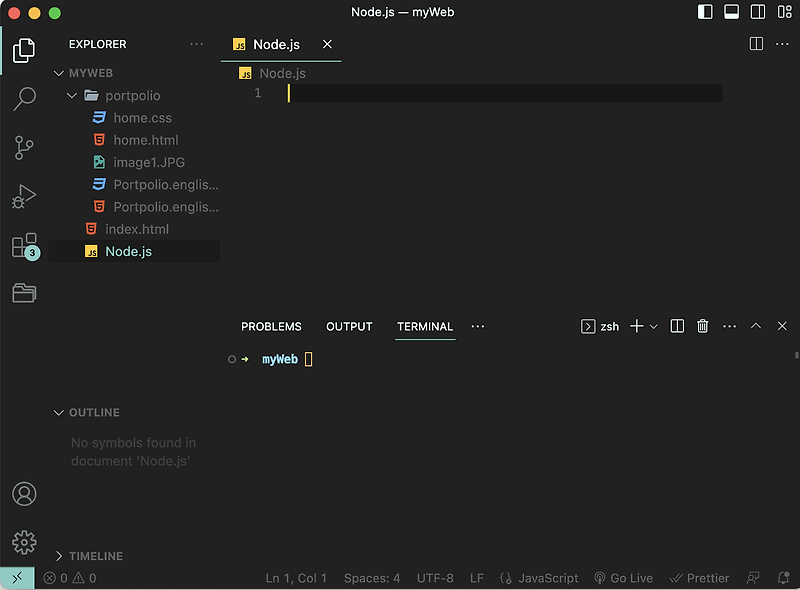Open the Extensions view
Screen dimensions: 800x590
tap(24, 245)
